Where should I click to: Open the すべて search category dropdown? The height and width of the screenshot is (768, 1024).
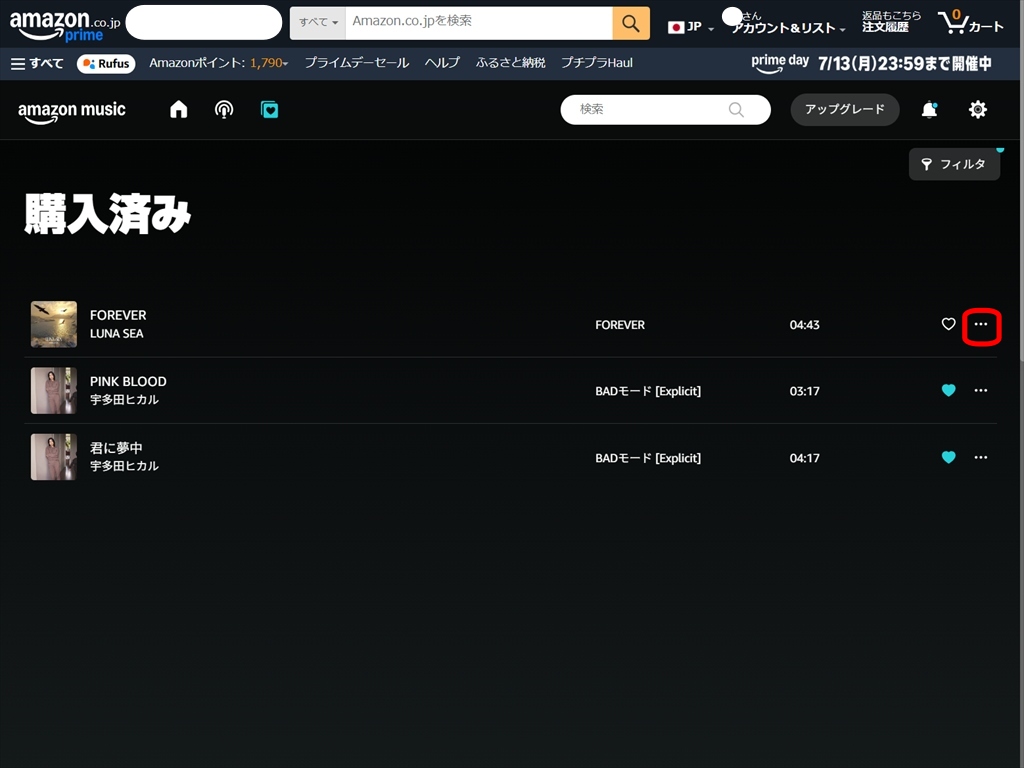pyautogui.click(x=318, y=23)
